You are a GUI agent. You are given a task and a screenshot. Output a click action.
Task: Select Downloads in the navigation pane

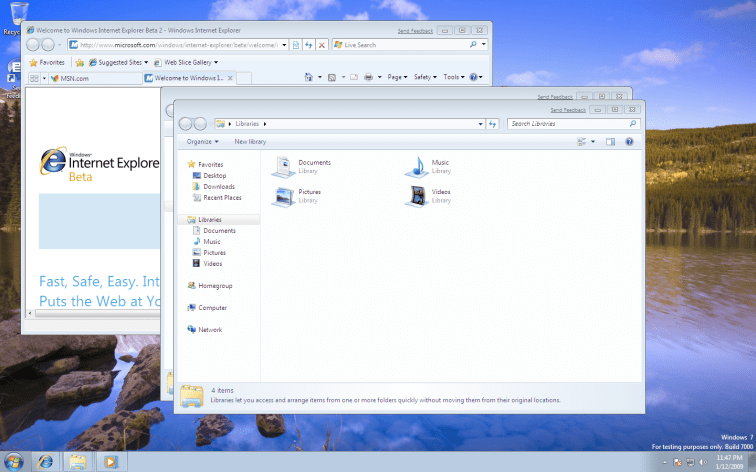(214, 187)
